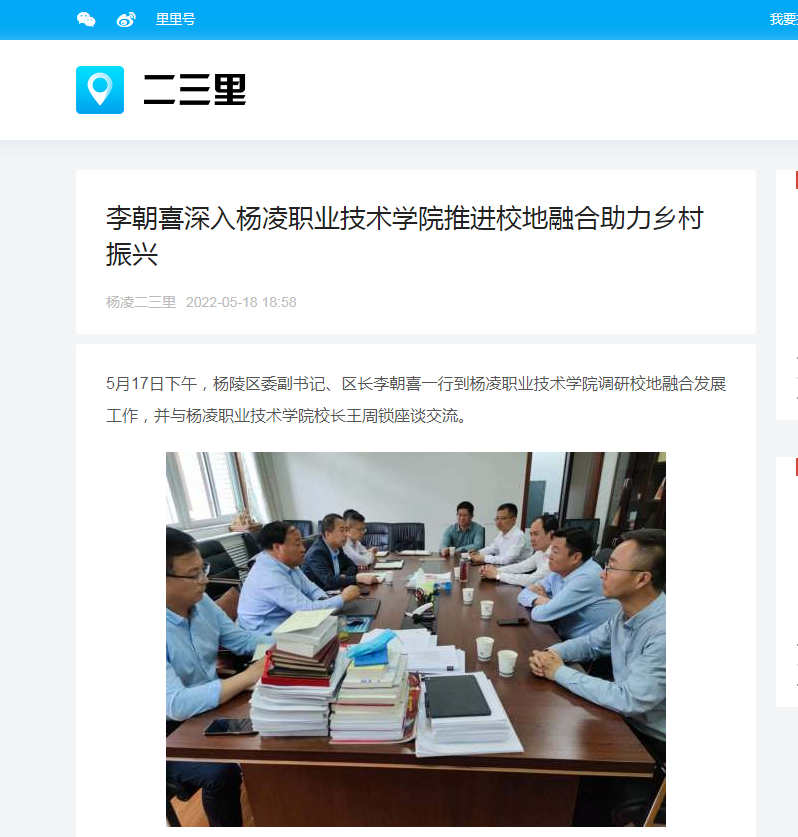Select the article headline 李朝喜深入杨凌职业技术学院
This screenshot has width=798, height=837.
pos(405,236)
